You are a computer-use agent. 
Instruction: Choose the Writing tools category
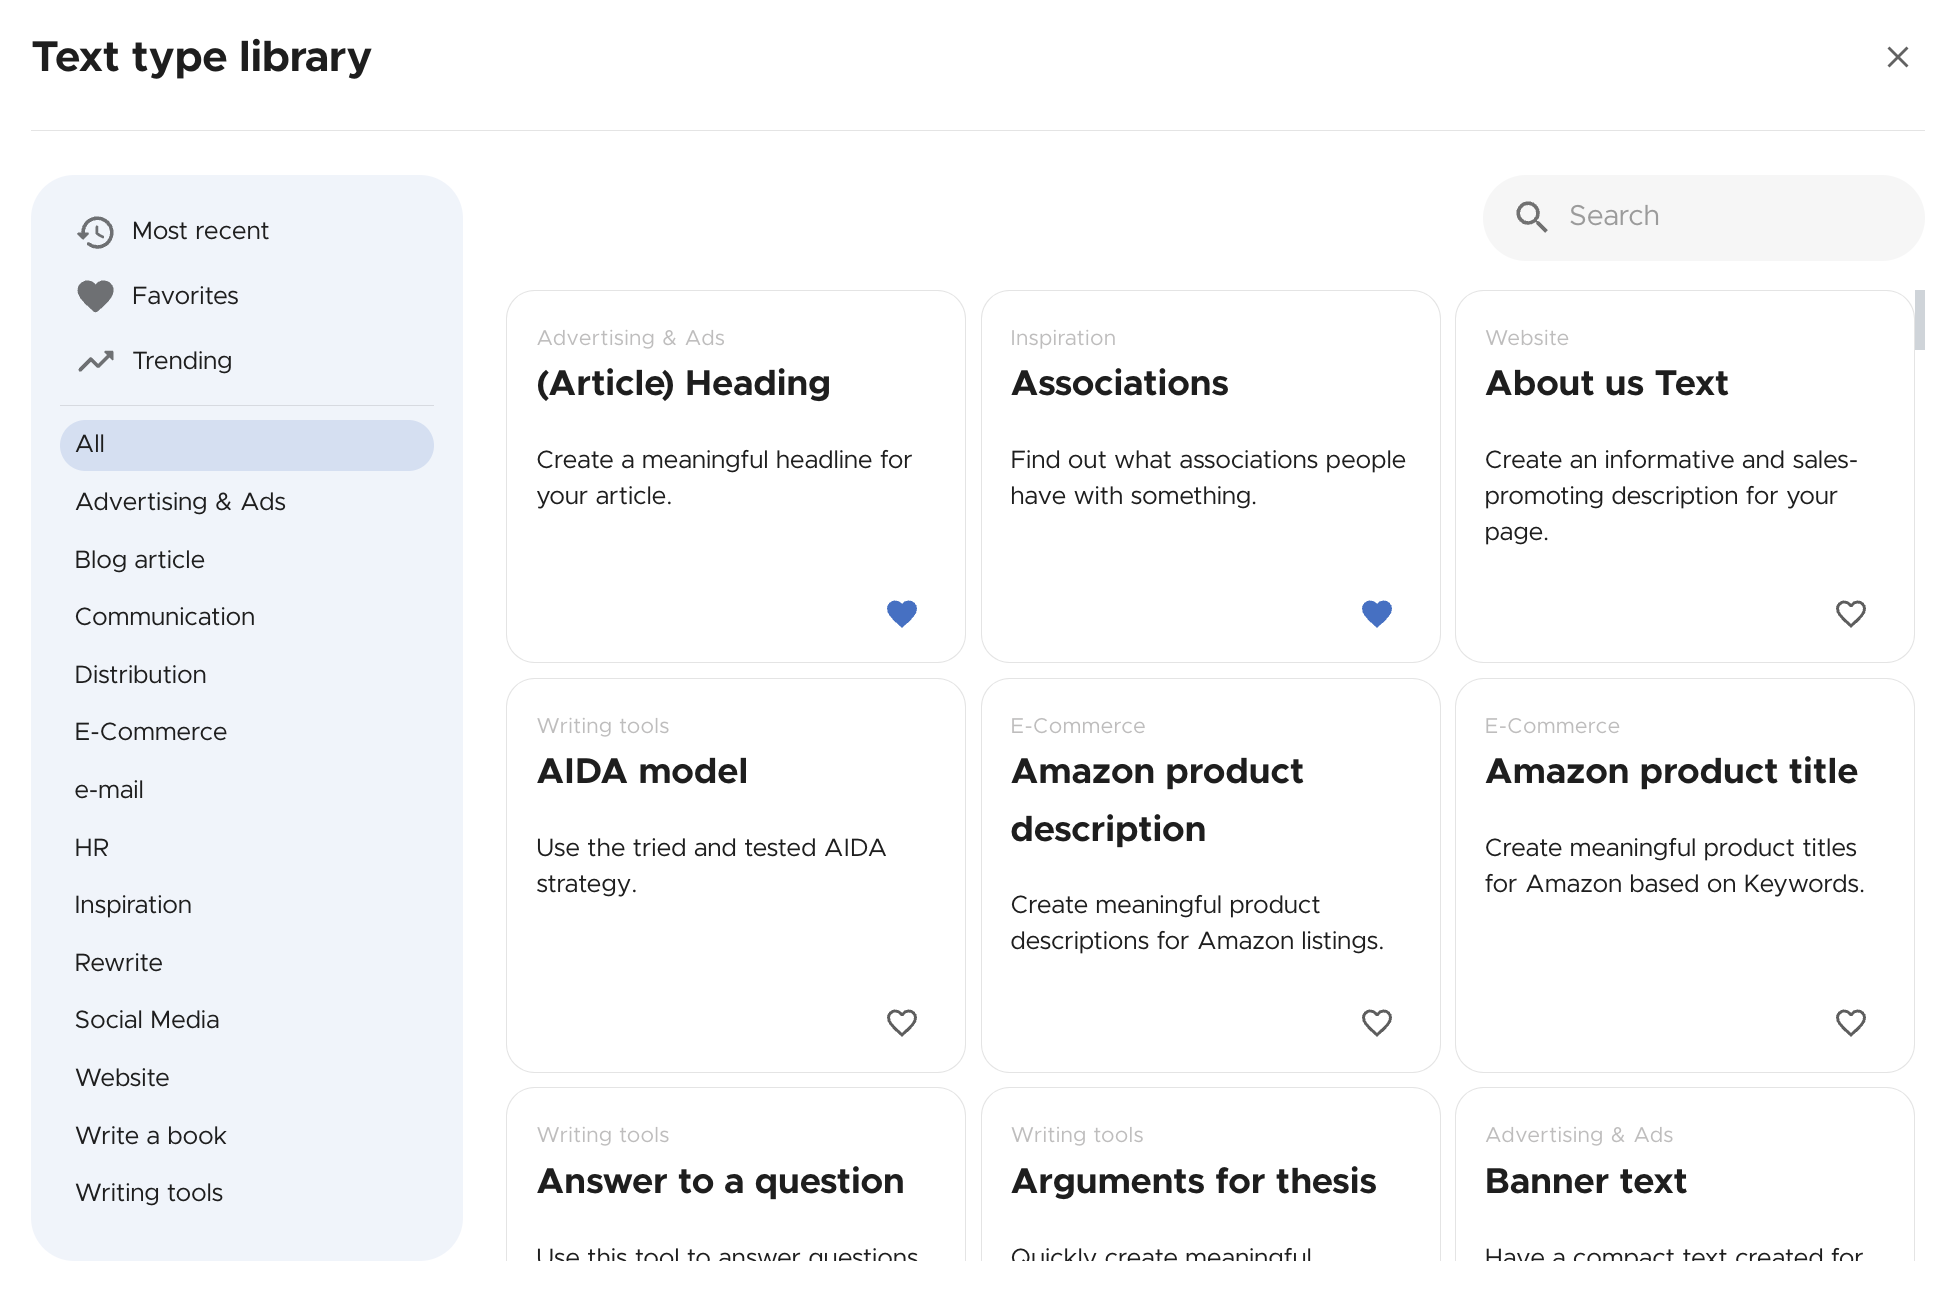tap(148, 1192)
